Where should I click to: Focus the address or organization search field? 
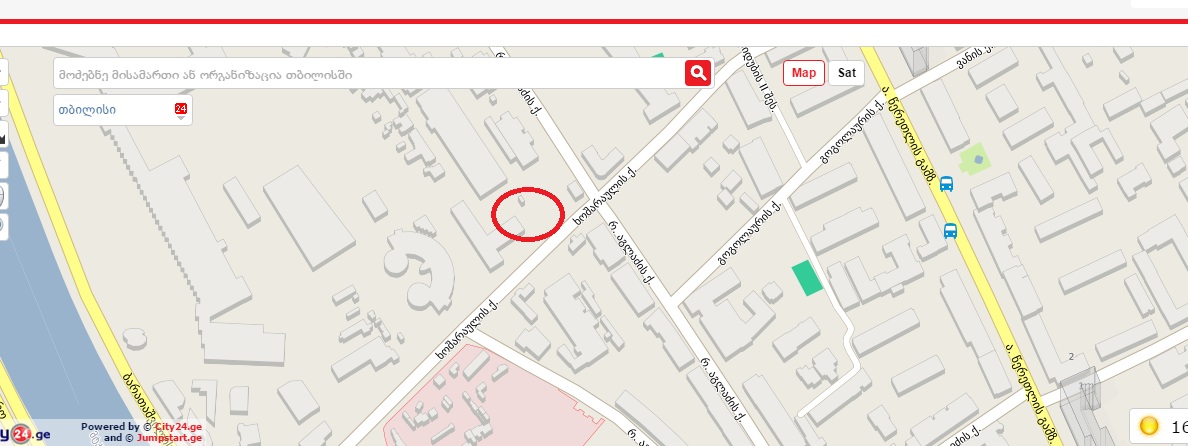[368, 73]
